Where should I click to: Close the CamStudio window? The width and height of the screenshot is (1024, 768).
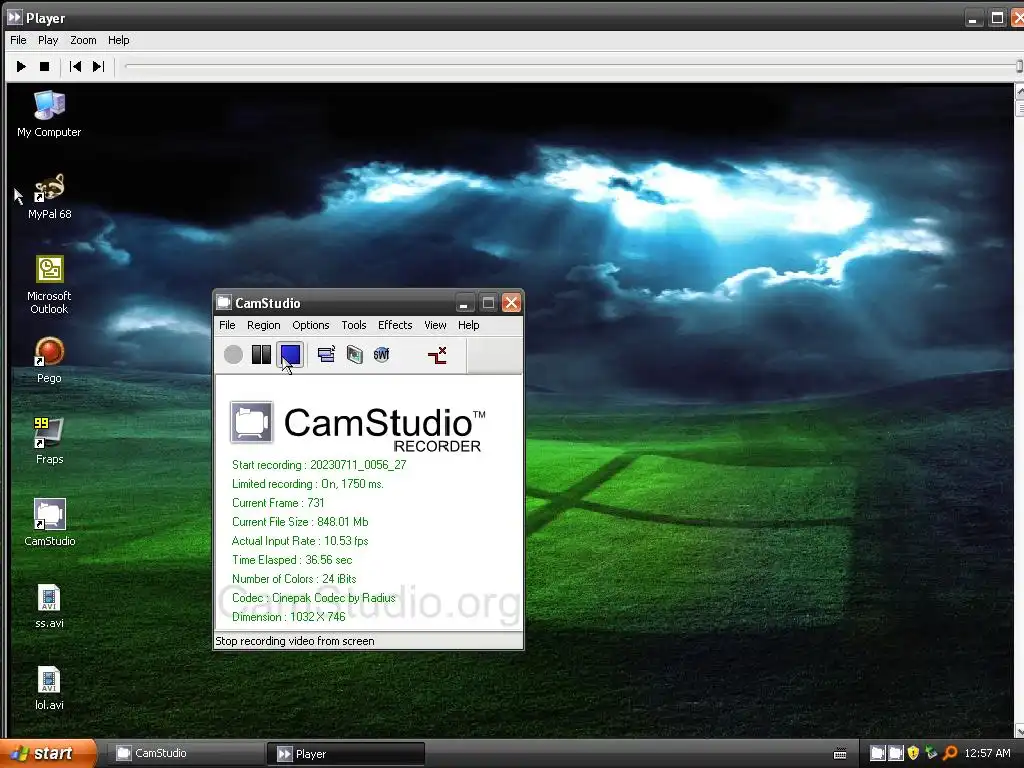pos(511,303)
